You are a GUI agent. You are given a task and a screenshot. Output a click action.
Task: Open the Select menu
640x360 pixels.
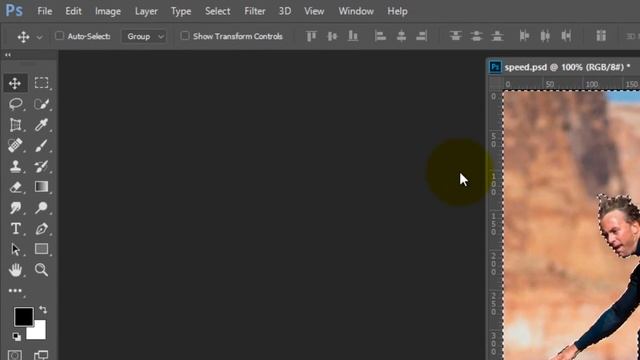coord(218,11)
